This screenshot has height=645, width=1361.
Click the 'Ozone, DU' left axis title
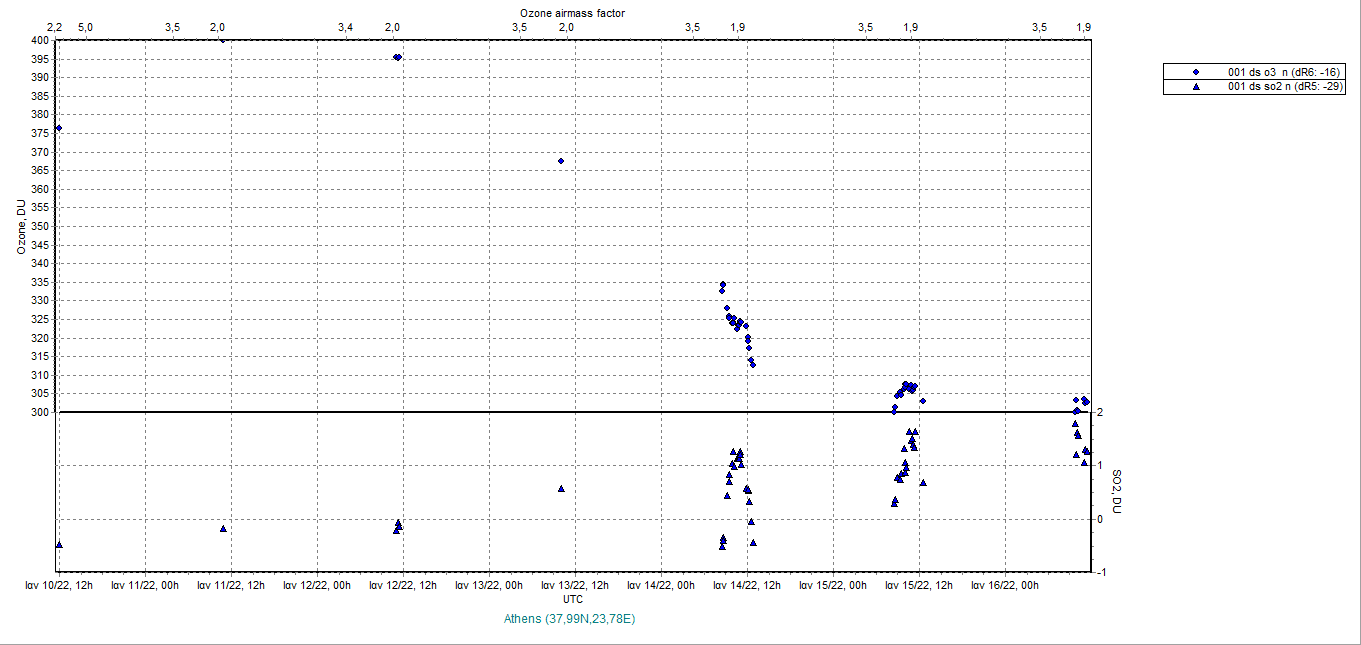21,226
